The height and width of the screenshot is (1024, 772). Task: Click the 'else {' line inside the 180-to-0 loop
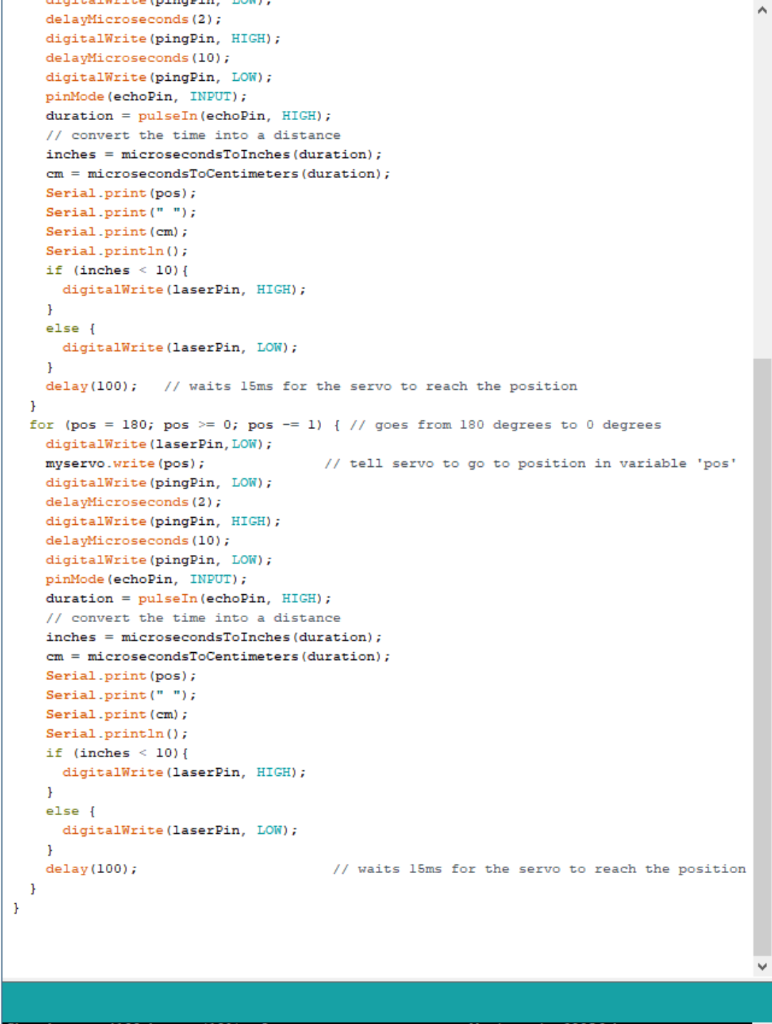(x=71, y=811)
